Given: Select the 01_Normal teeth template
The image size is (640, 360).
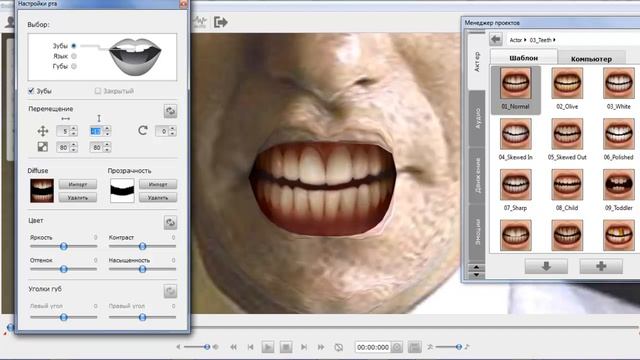Looking at the screenshot, I should (516, 89).
